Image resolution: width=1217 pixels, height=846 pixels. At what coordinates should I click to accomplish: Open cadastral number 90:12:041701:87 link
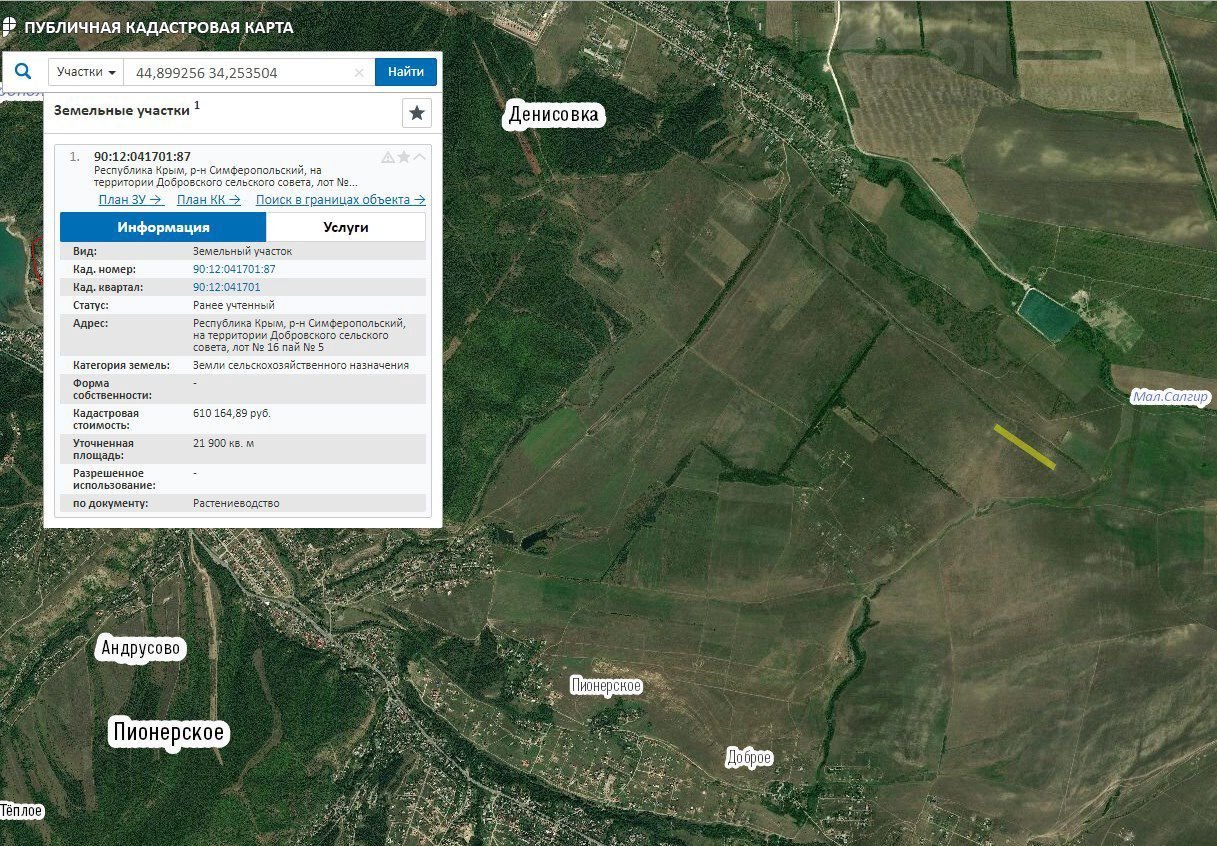234,270
